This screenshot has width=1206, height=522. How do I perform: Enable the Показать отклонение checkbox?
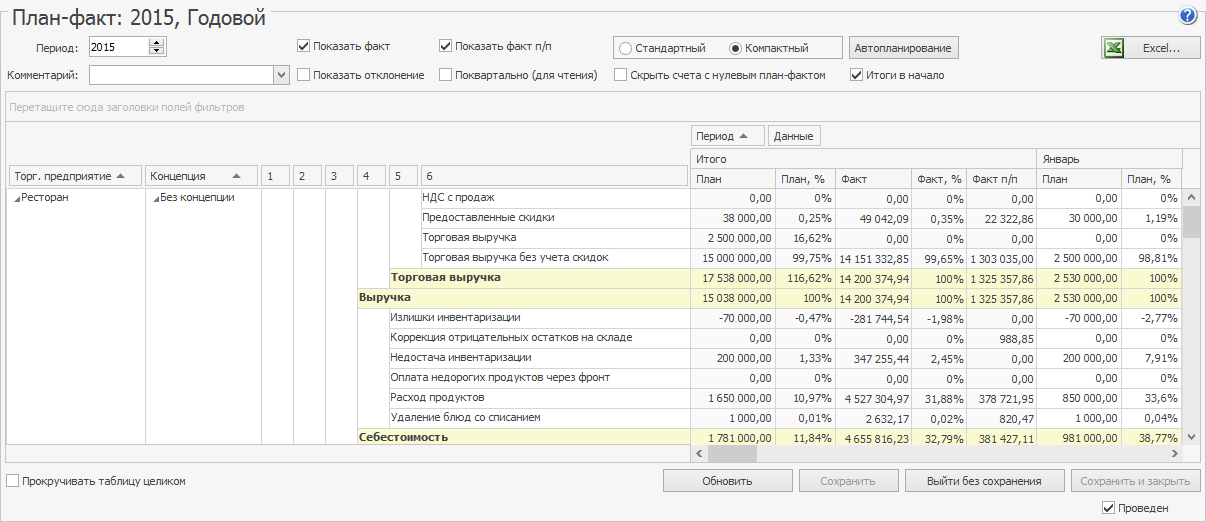click(304, 75)
